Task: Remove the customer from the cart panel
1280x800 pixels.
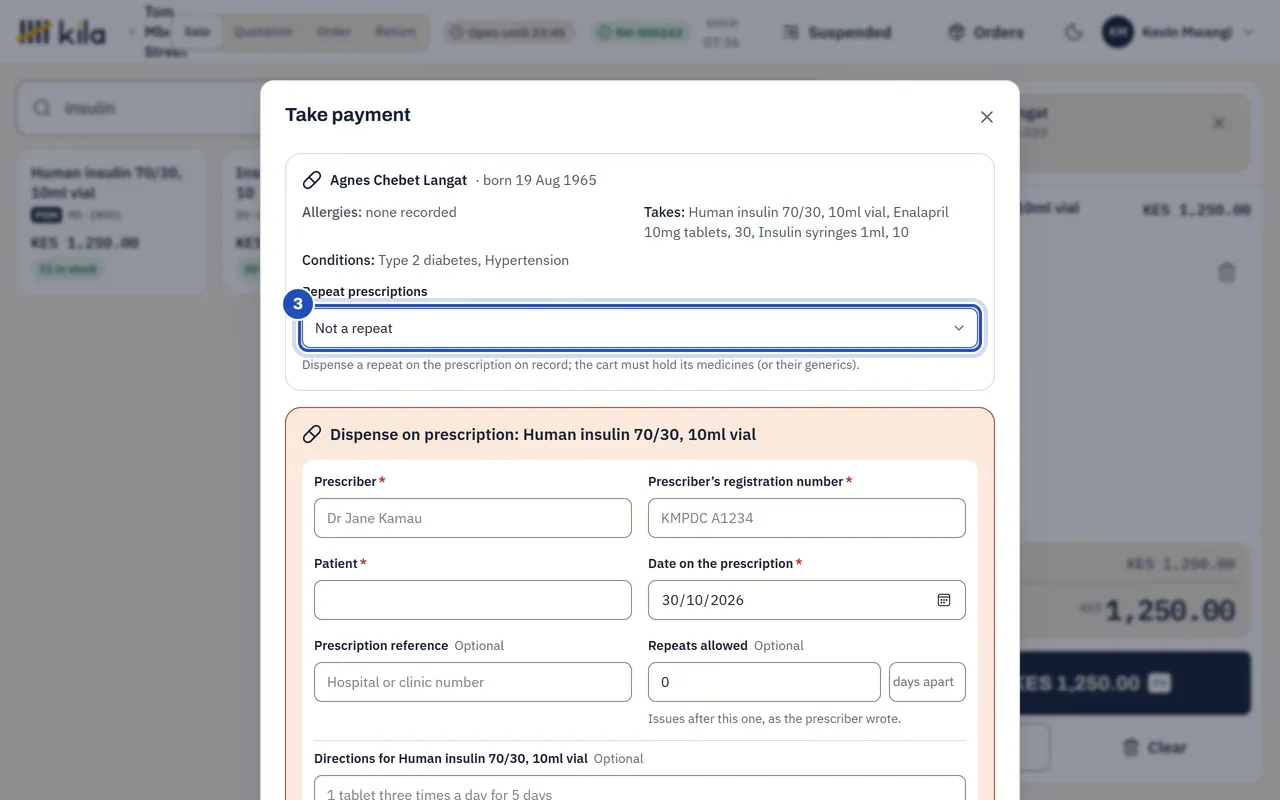Action: coord(1219,123)
